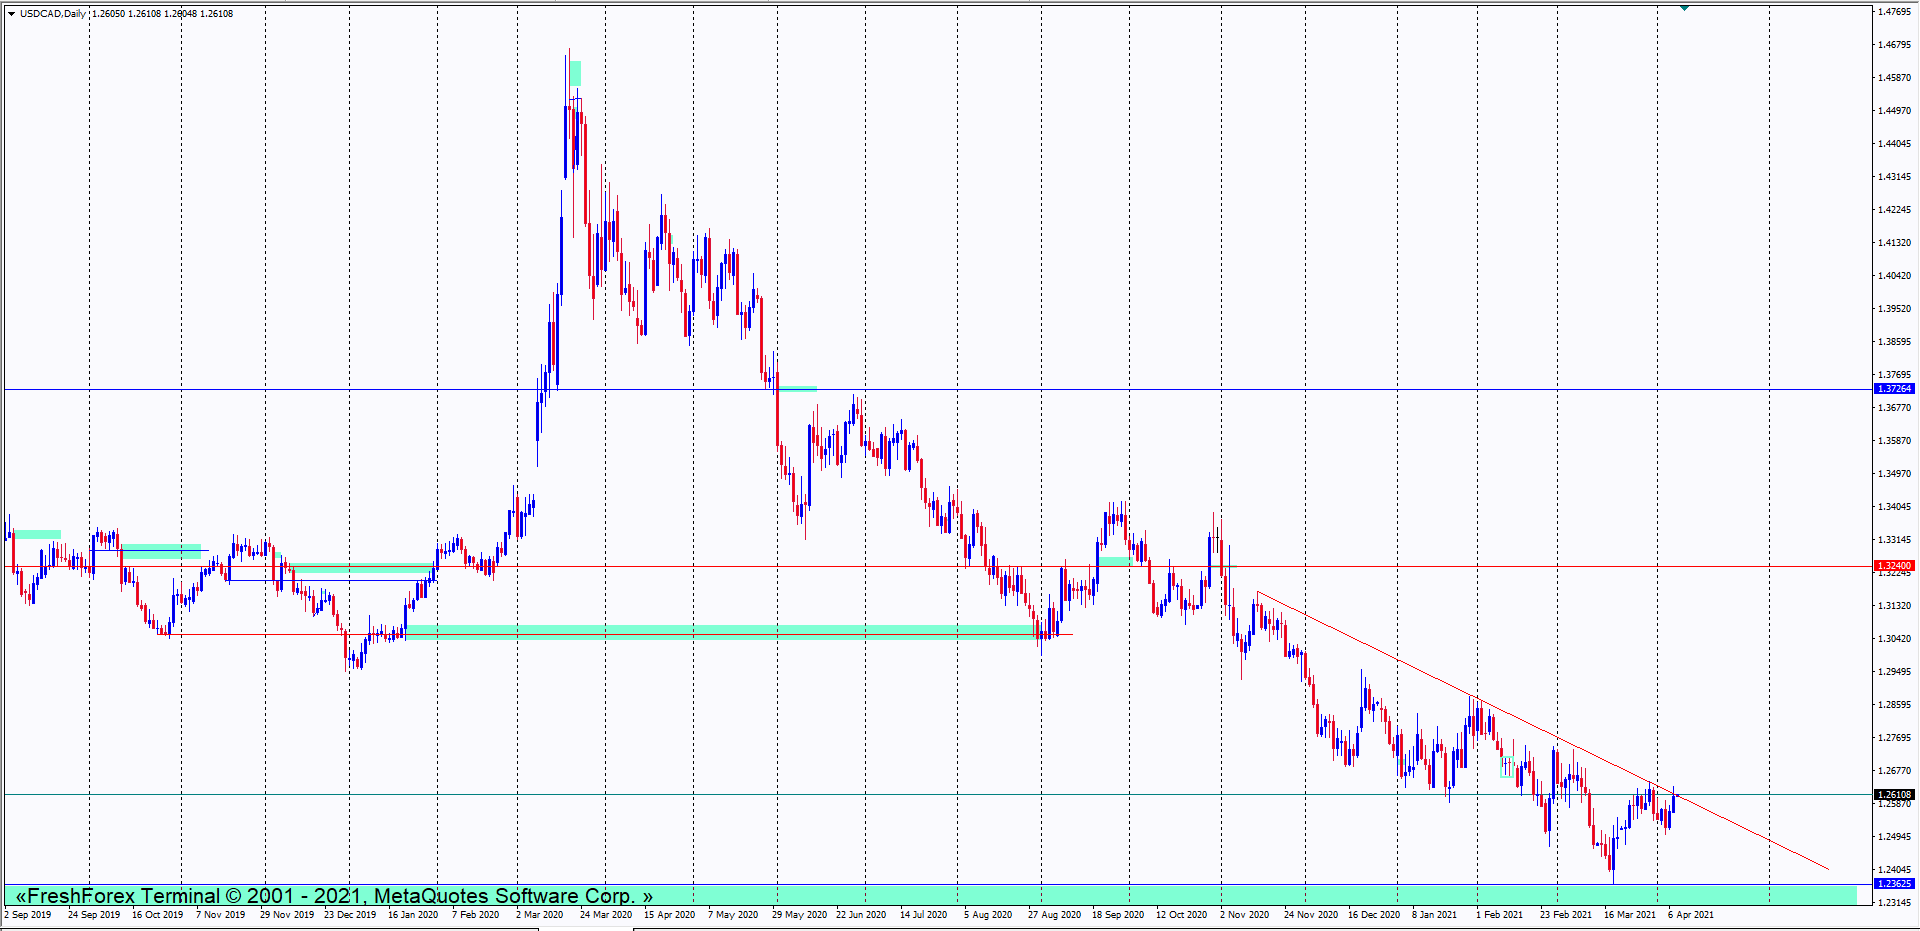The width and height of the screenshot is (1920, 931).
Task: Select the 1.37264 price label
Action: point(1893,389)
